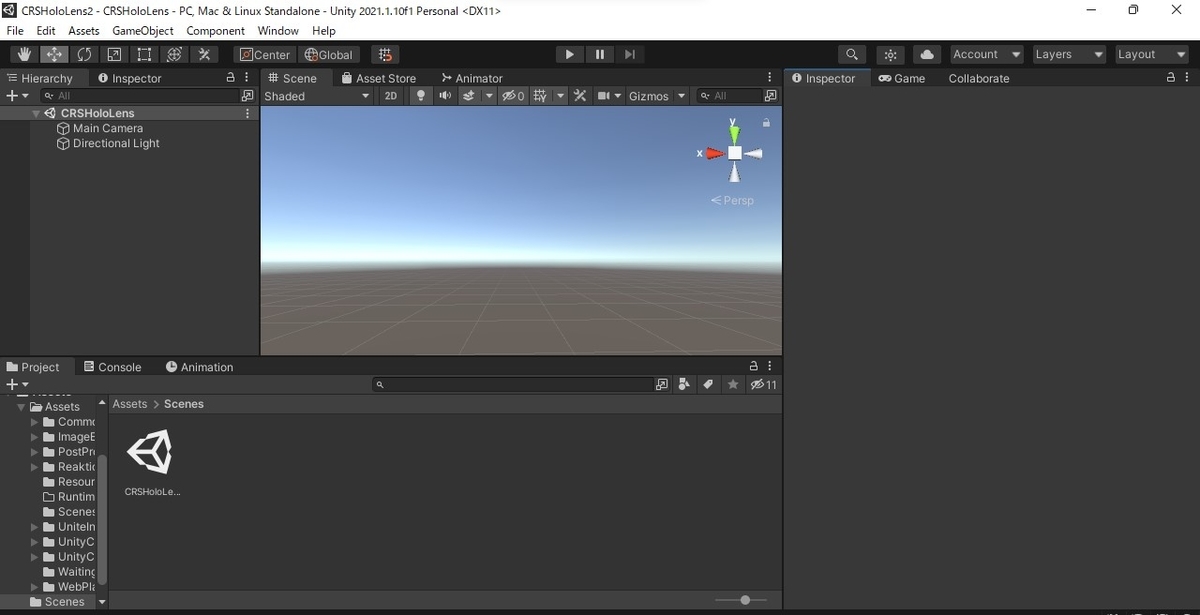Toggle hidden packages visibility showing 11
1200x615 pixels.
coord(764,384)
